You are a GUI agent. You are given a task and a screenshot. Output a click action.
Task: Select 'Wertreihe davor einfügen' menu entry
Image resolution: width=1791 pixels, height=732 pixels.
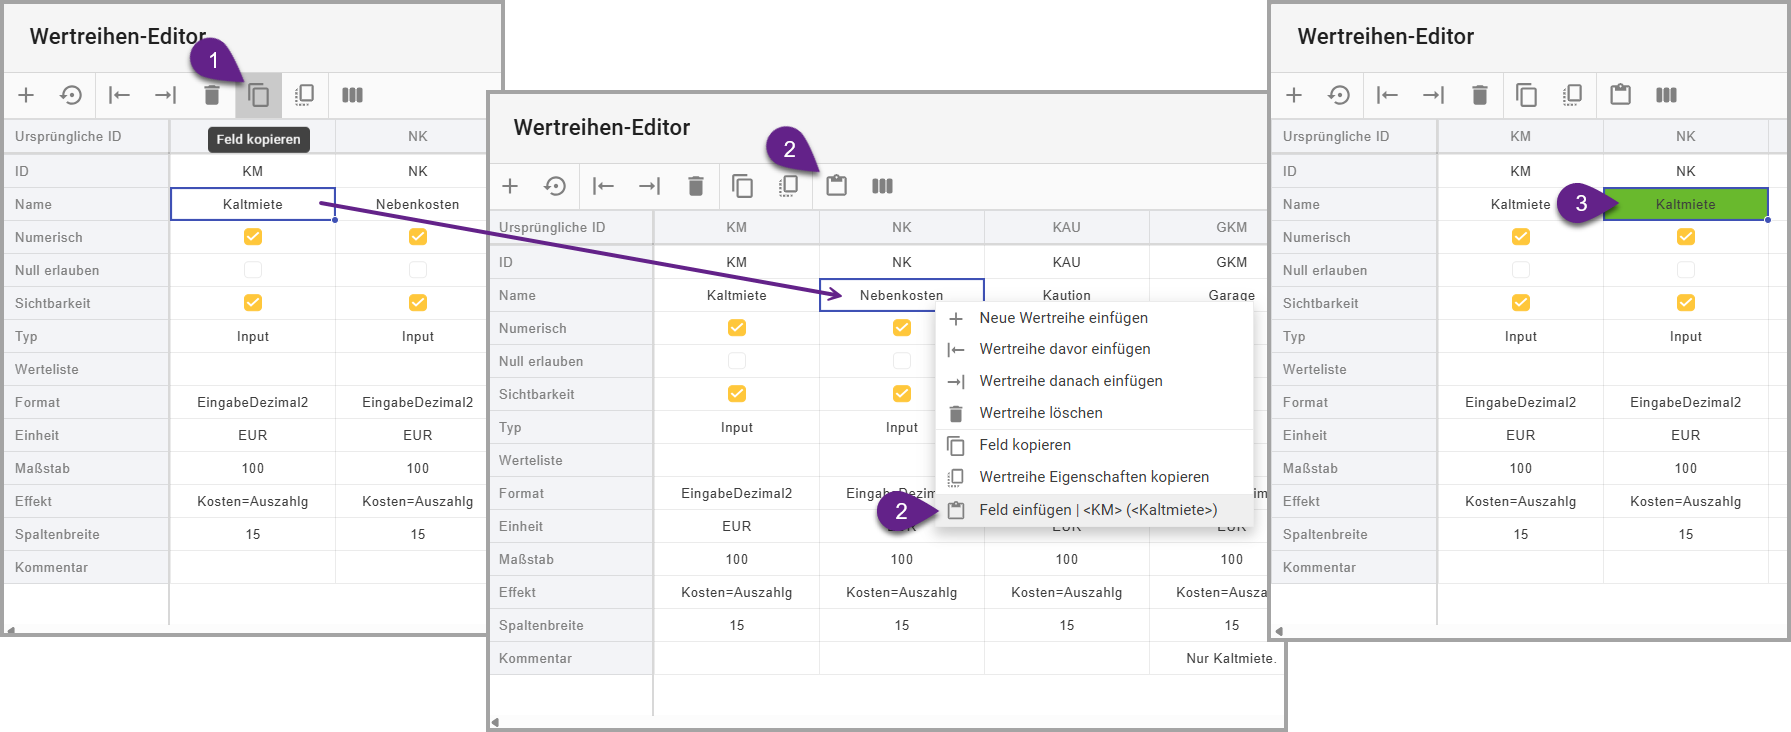1094,349
